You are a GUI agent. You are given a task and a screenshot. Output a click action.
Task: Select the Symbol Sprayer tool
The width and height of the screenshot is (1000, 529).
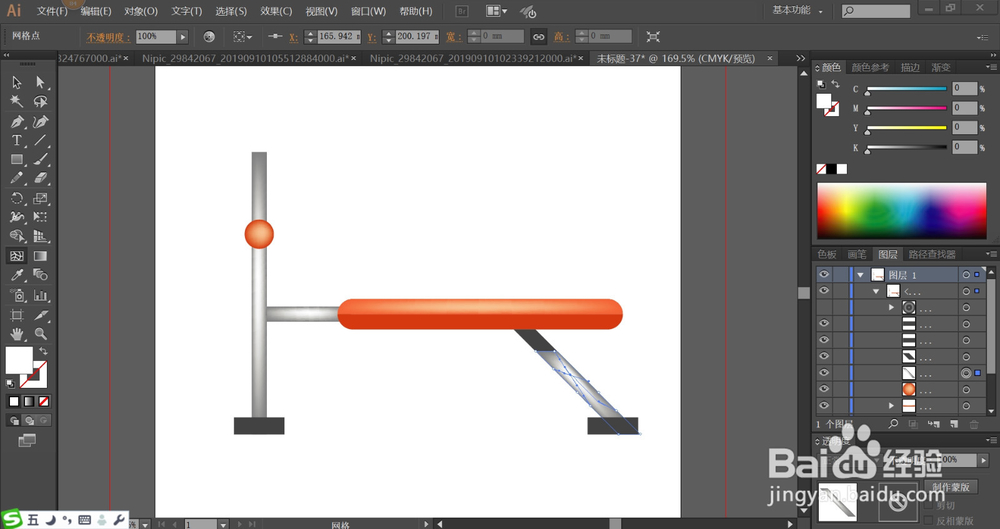[x=17, y=295]
